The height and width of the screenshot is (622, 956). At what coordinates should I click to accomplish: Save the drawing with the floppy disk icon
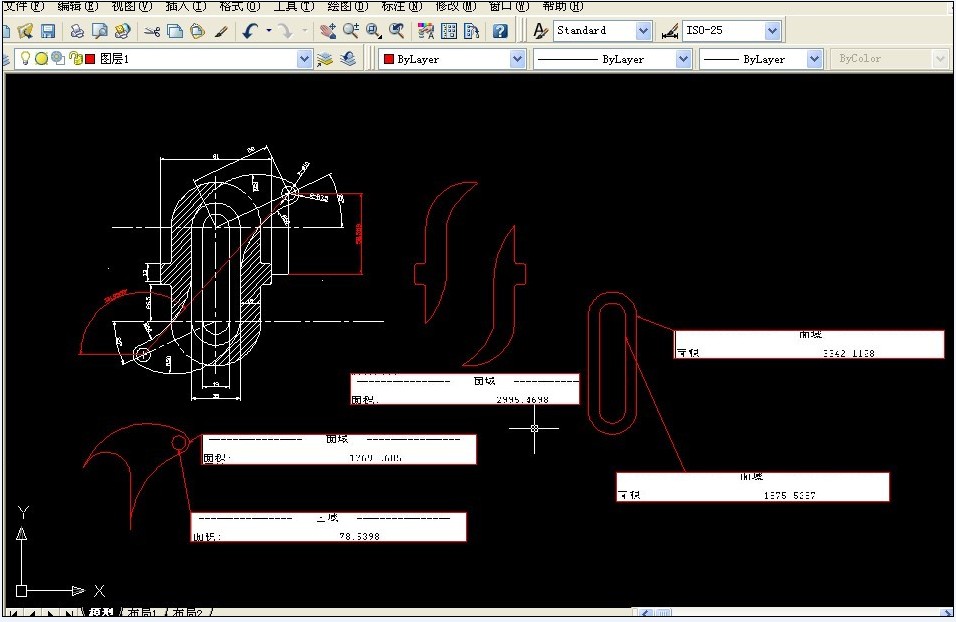[48, 30]
